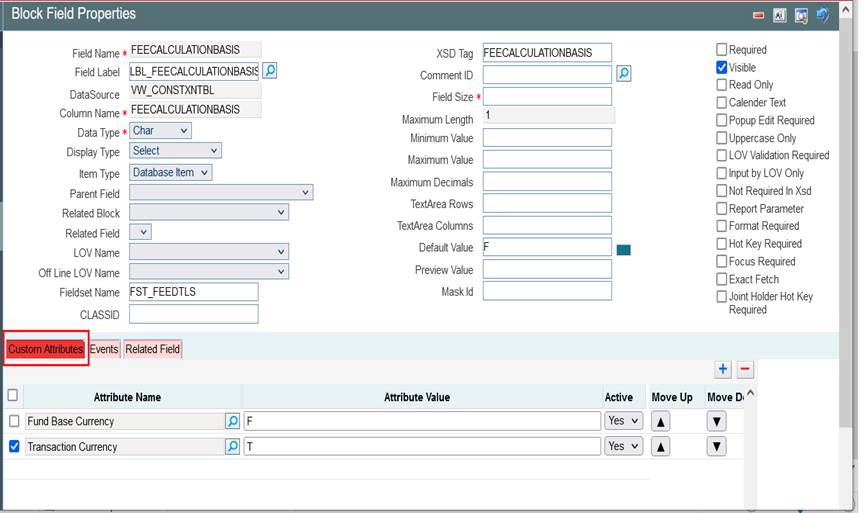Tick Joint Holder Hot Key Required checkbox
This screenshot has height=513, width=864.
[721, 296]
